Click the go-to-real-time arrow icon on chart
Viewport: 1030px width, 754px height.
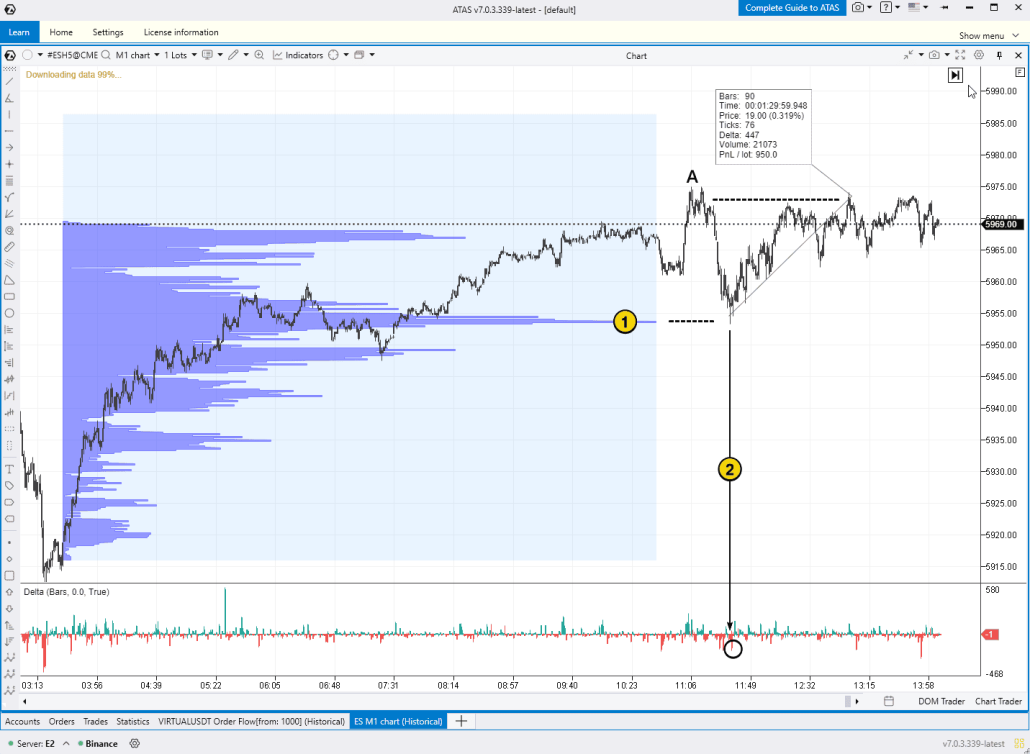tap(955, 75)
